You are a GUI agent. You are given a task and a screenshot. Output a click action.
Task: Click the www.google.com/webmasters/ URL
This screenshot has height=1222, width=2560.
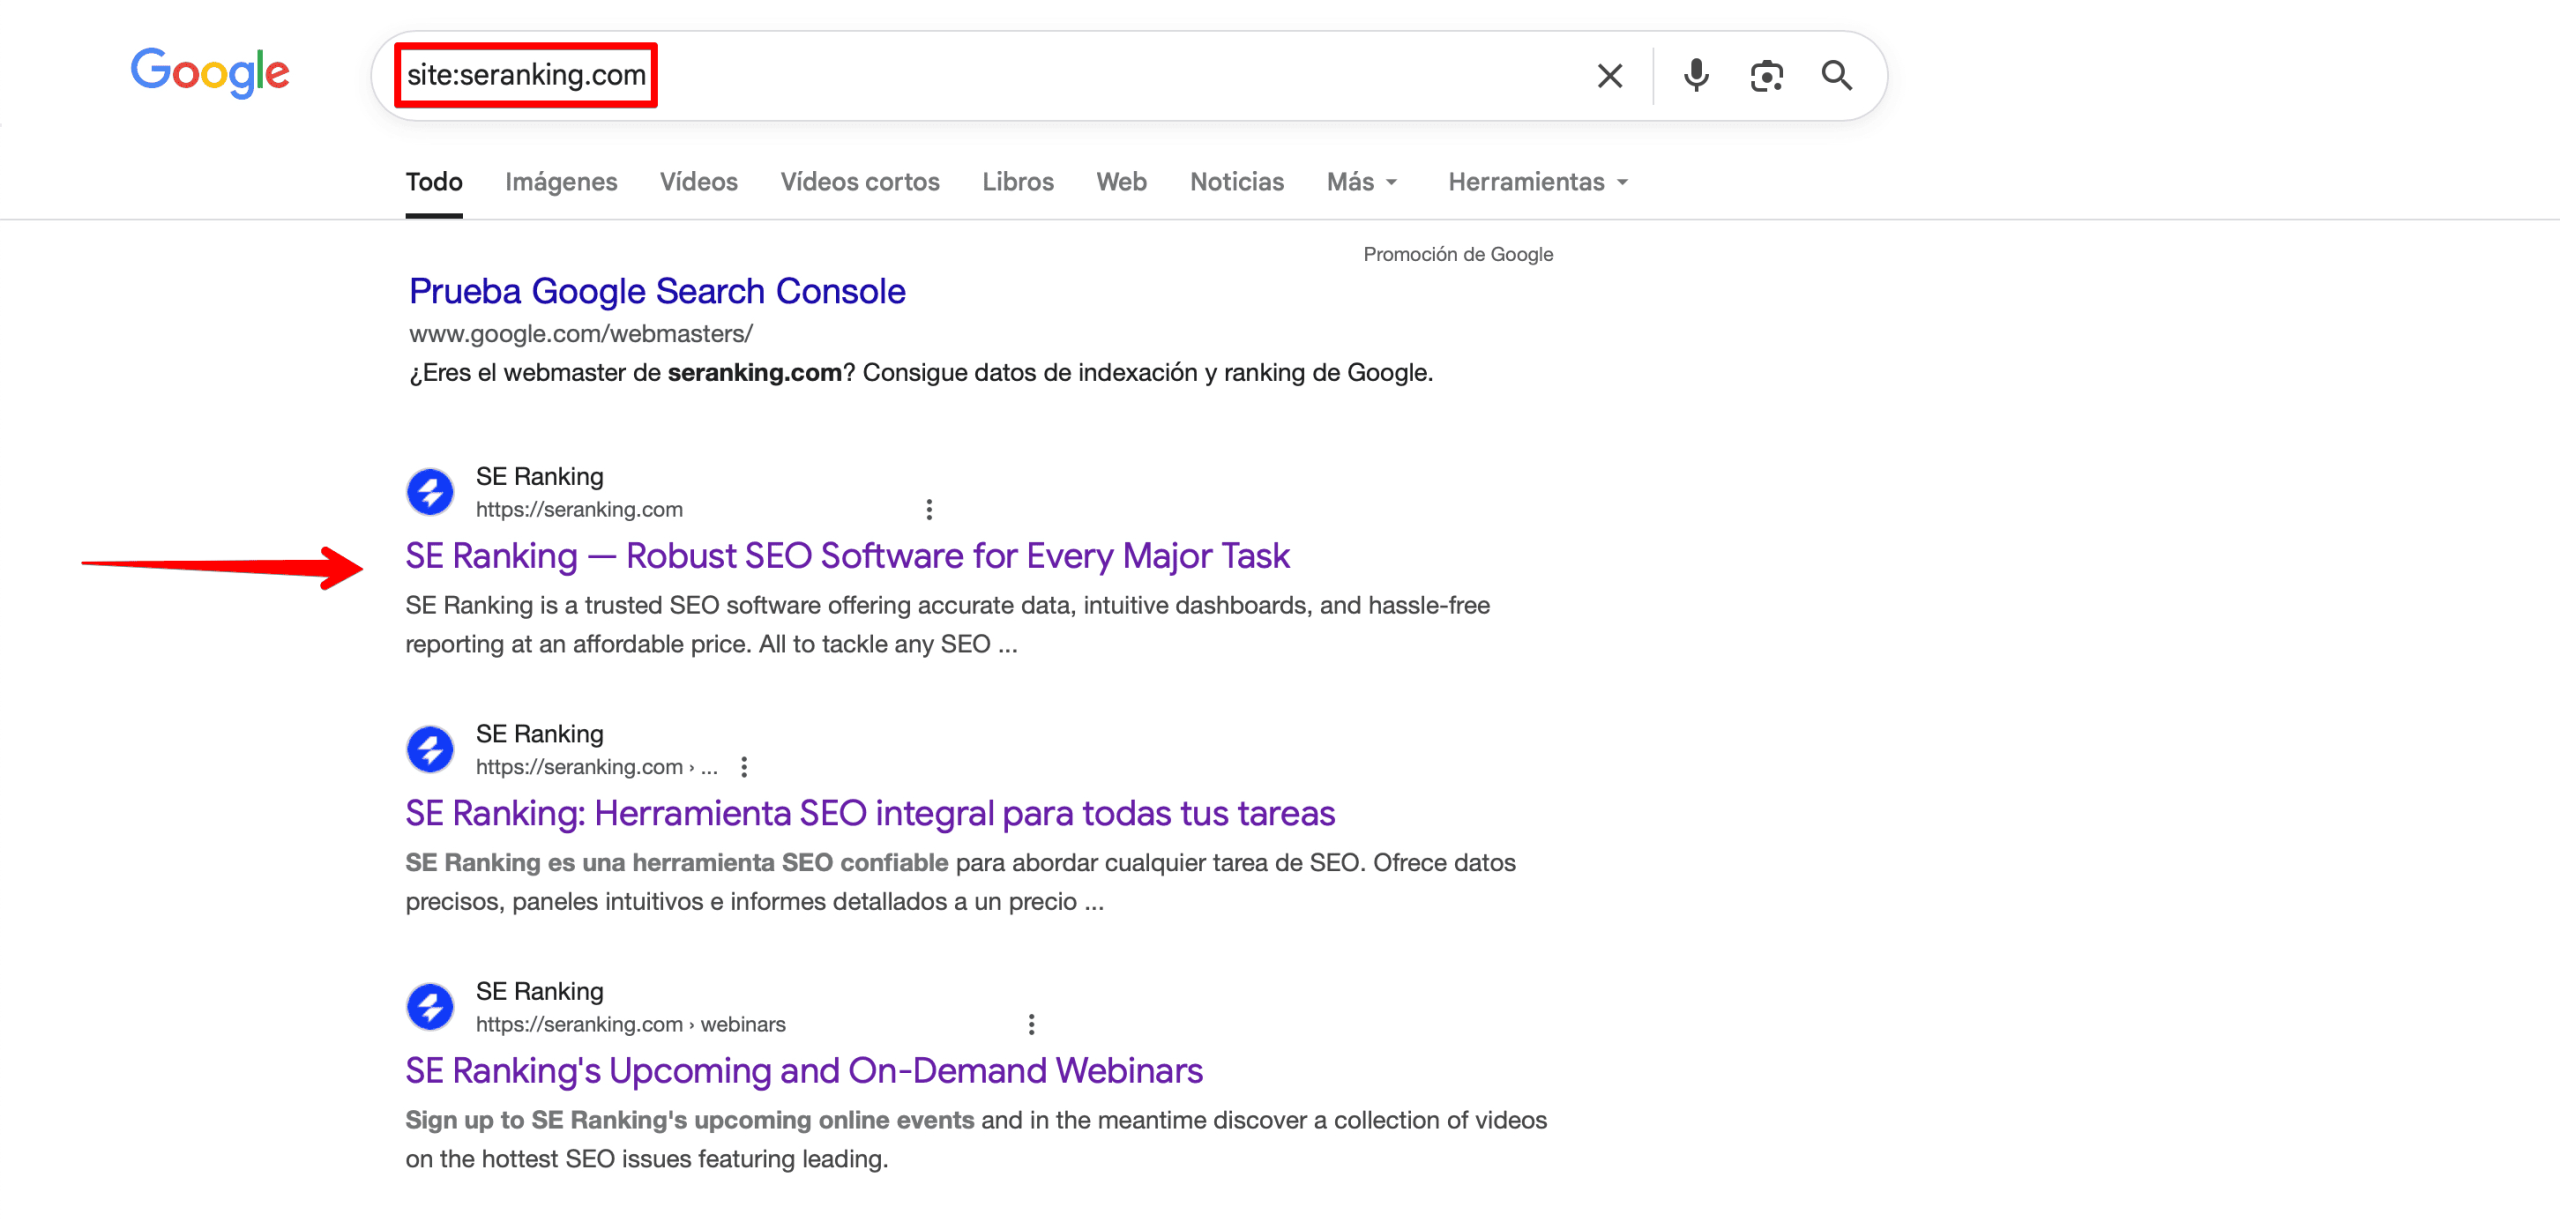tap(581, 333)
